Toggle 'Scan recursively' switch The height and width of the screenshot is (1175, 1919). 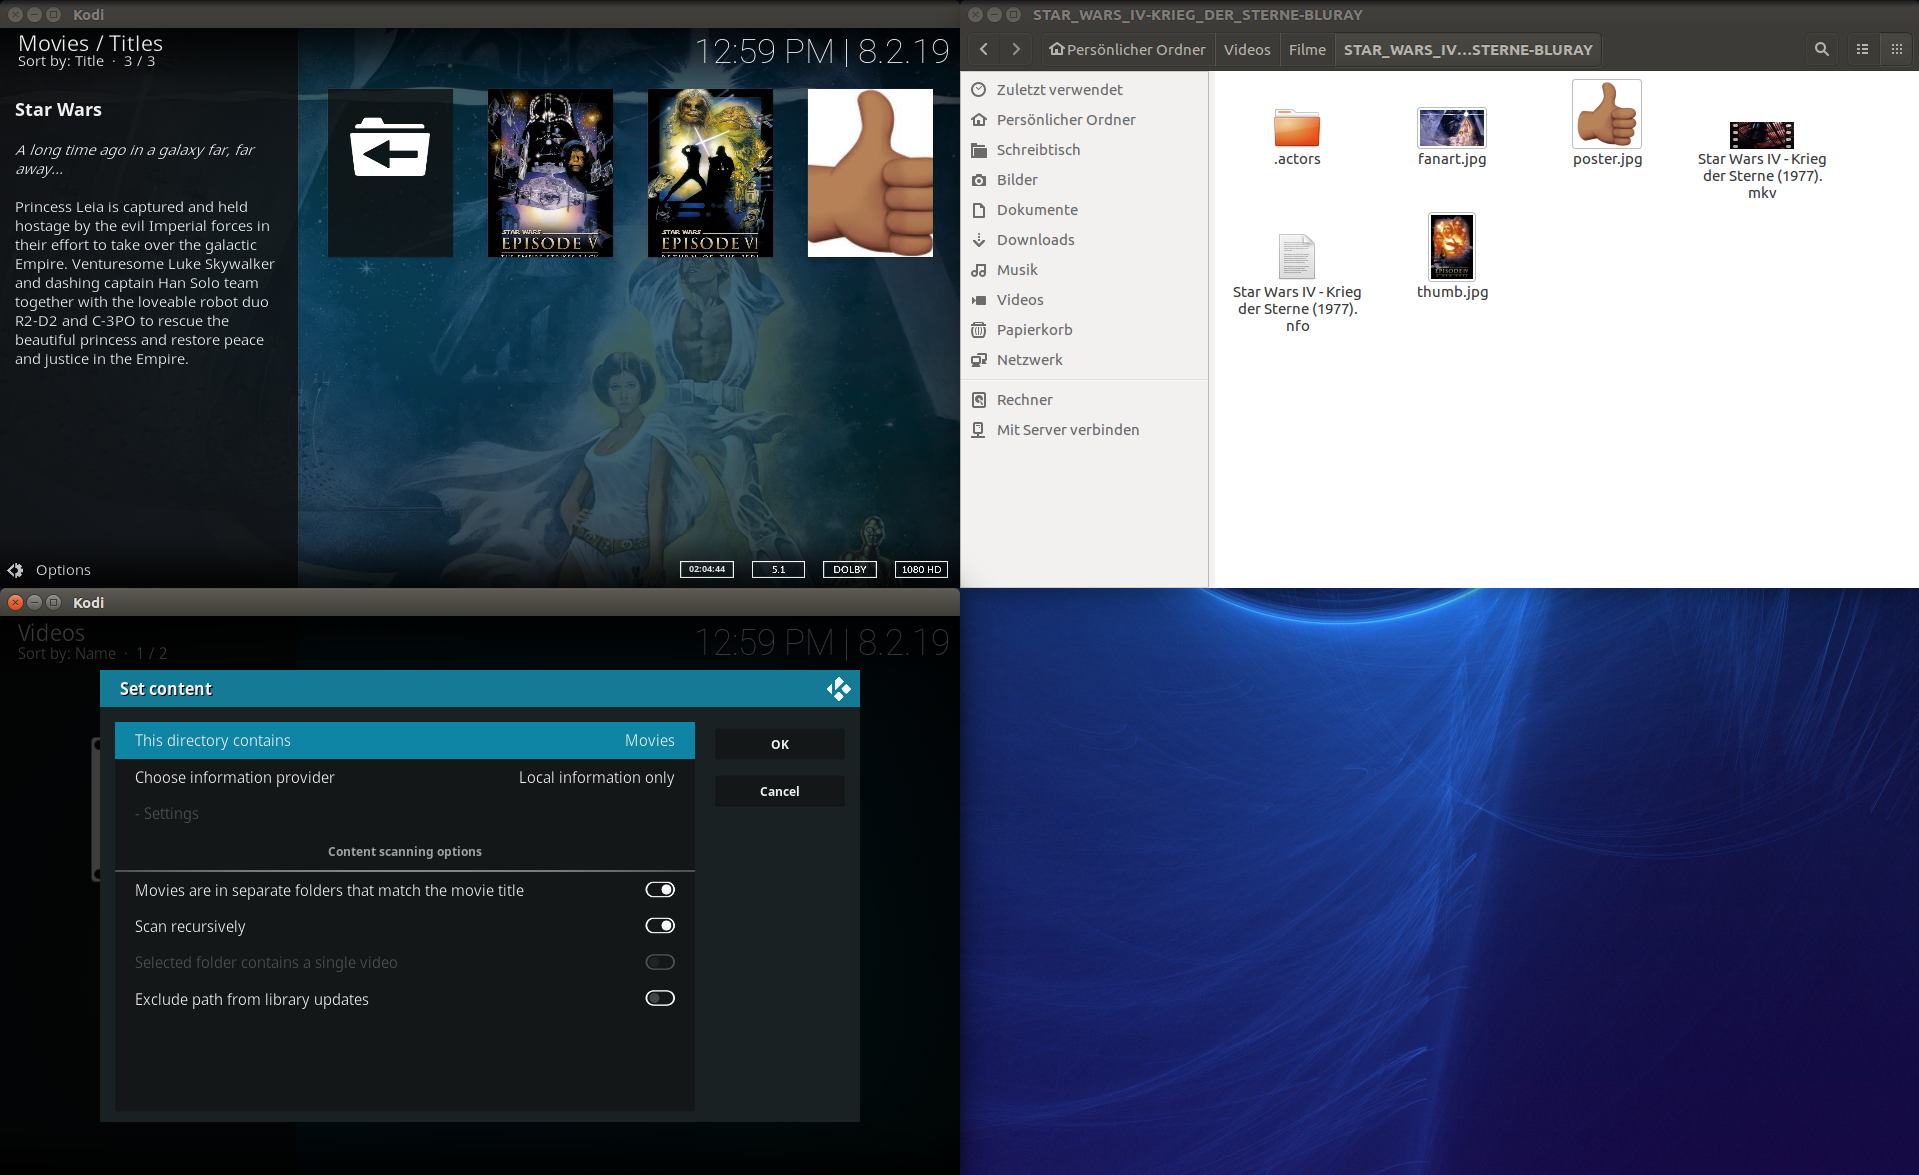click(660, 926)
